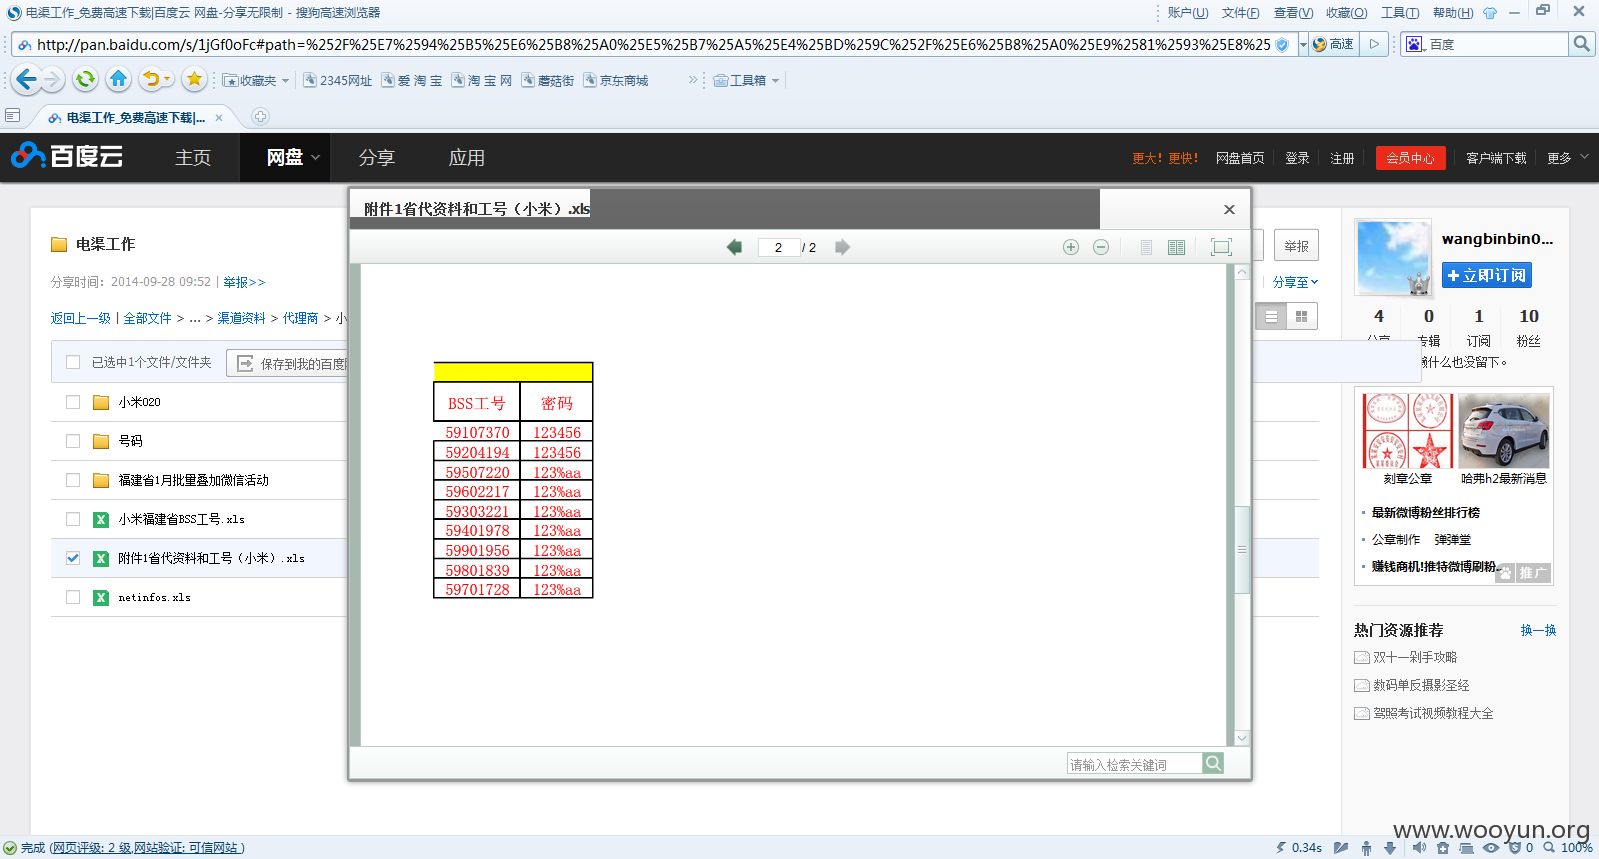1599x859 pixels.
Task: Zoom out the document preview
Action: click(1101, 247)
